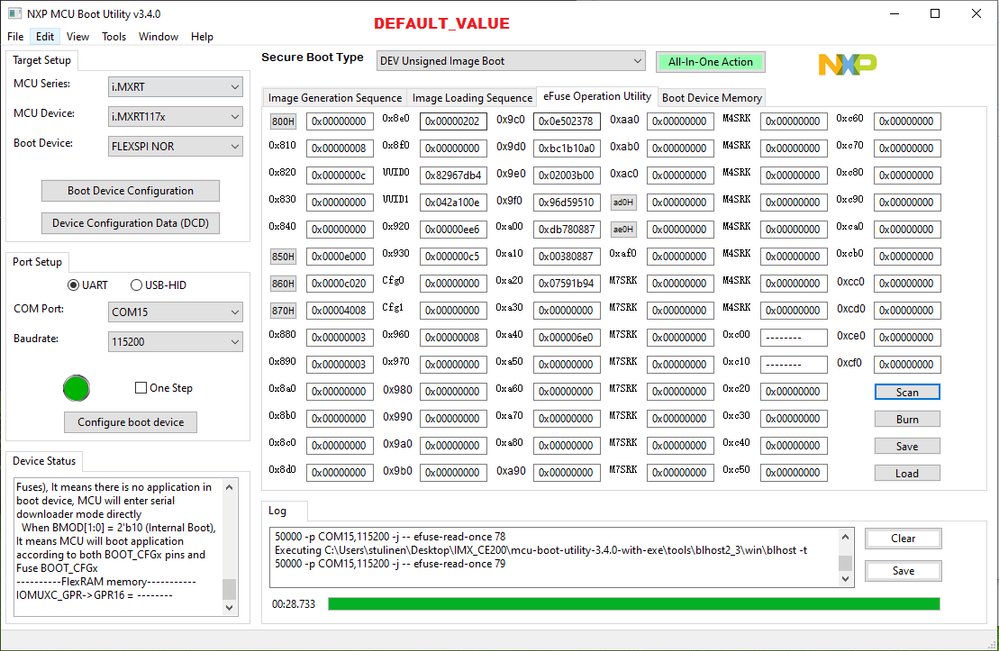Screen dimensions: 999x651
Task: Click the 0xcf0 fuse value field
Action: pyautogui.click(x=907, y=364)
